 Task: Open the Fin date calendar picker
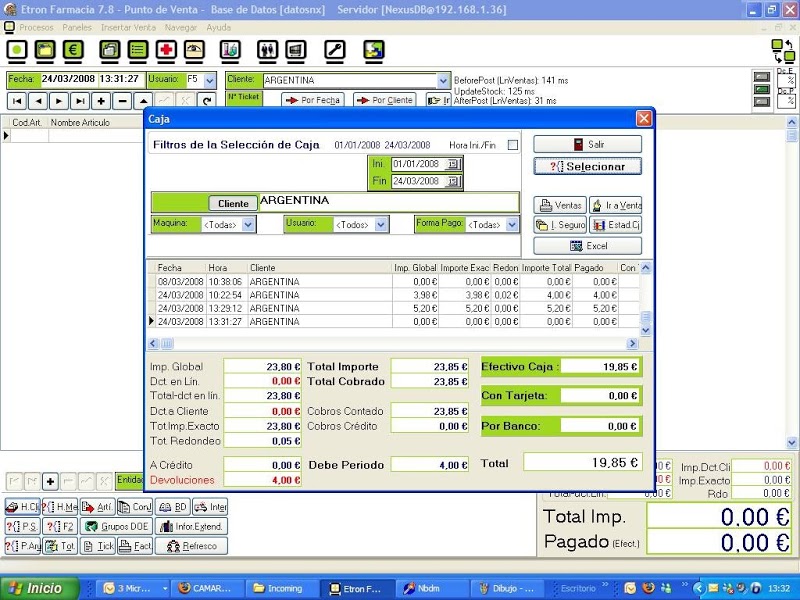(x=453, y=182)
